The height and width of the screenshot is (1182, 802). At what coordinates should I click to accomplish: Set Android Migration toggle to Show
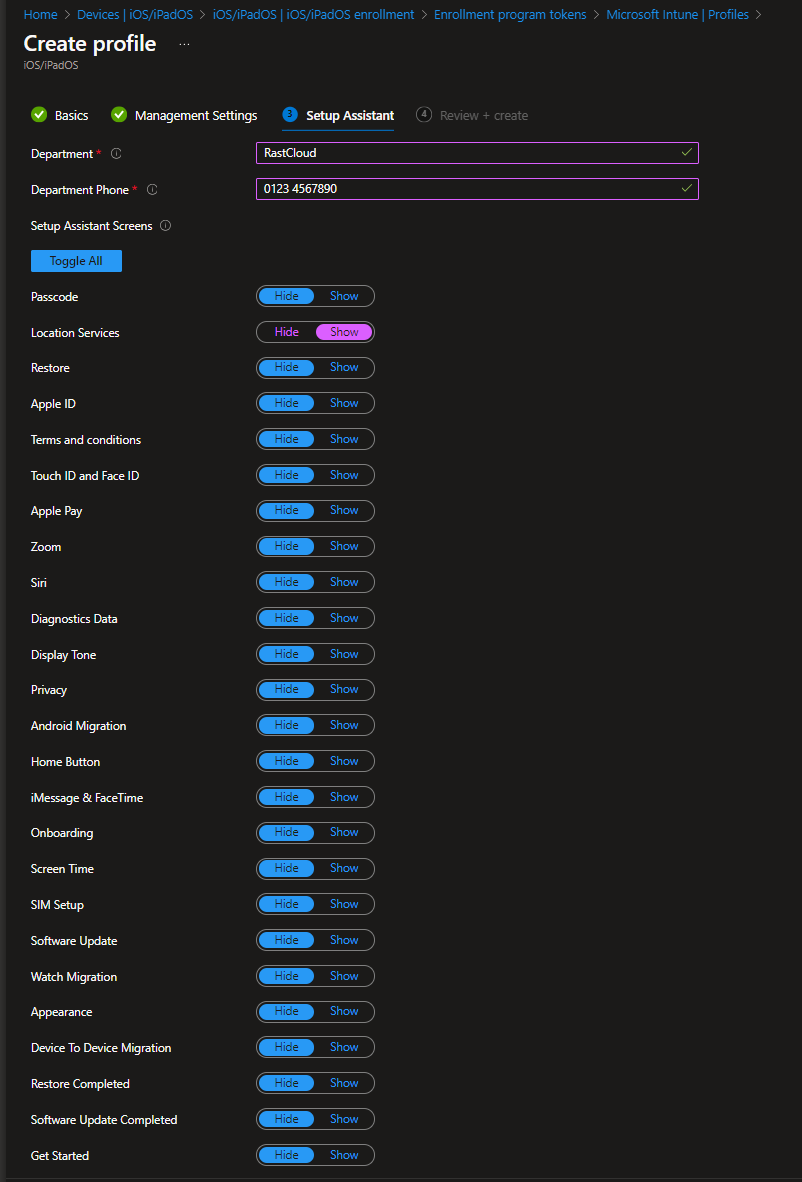344,725
